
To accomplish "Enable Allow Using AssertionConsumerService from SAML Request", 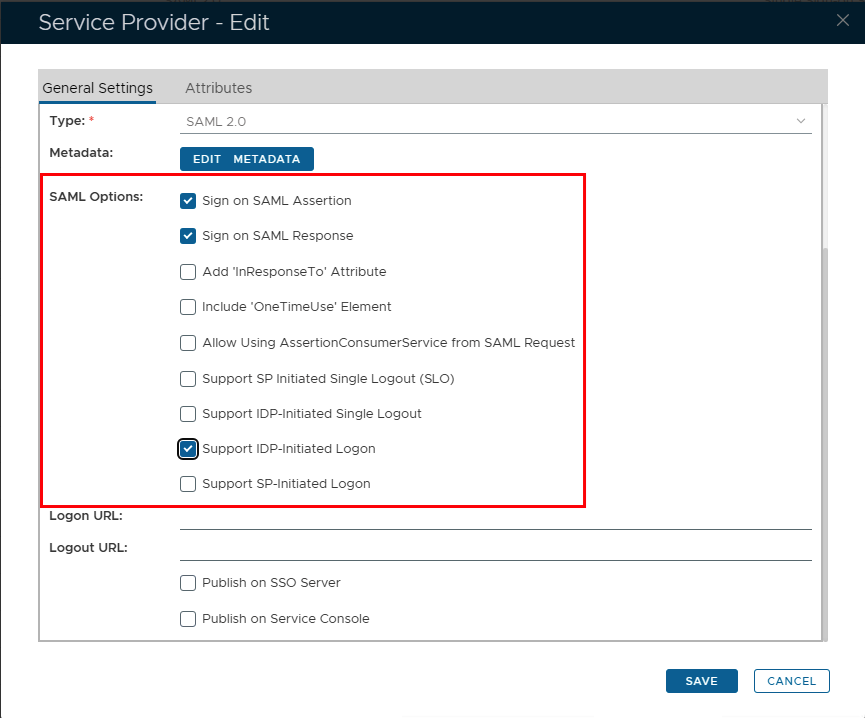I will click(x=188, y=343).
